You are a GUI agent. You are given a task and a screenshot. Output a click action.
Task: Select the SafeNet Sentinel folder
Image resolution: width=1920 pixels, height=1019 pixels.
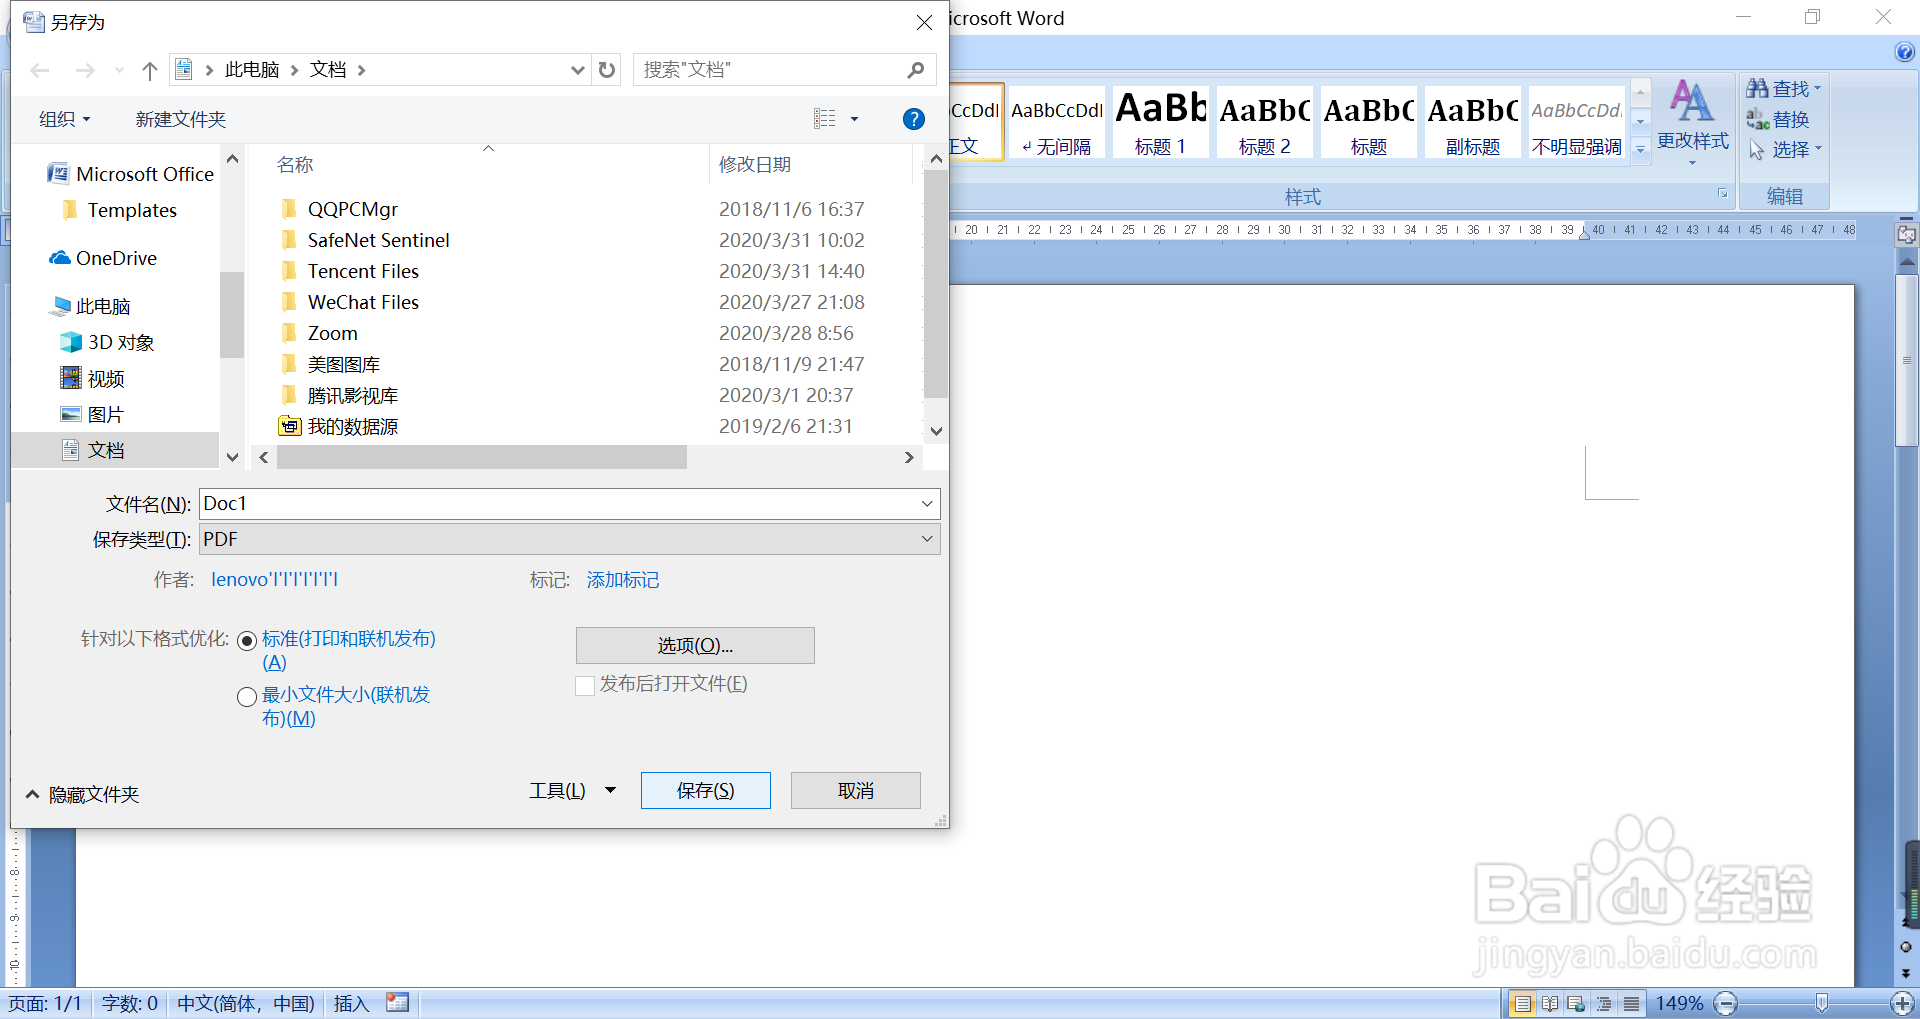366,240
